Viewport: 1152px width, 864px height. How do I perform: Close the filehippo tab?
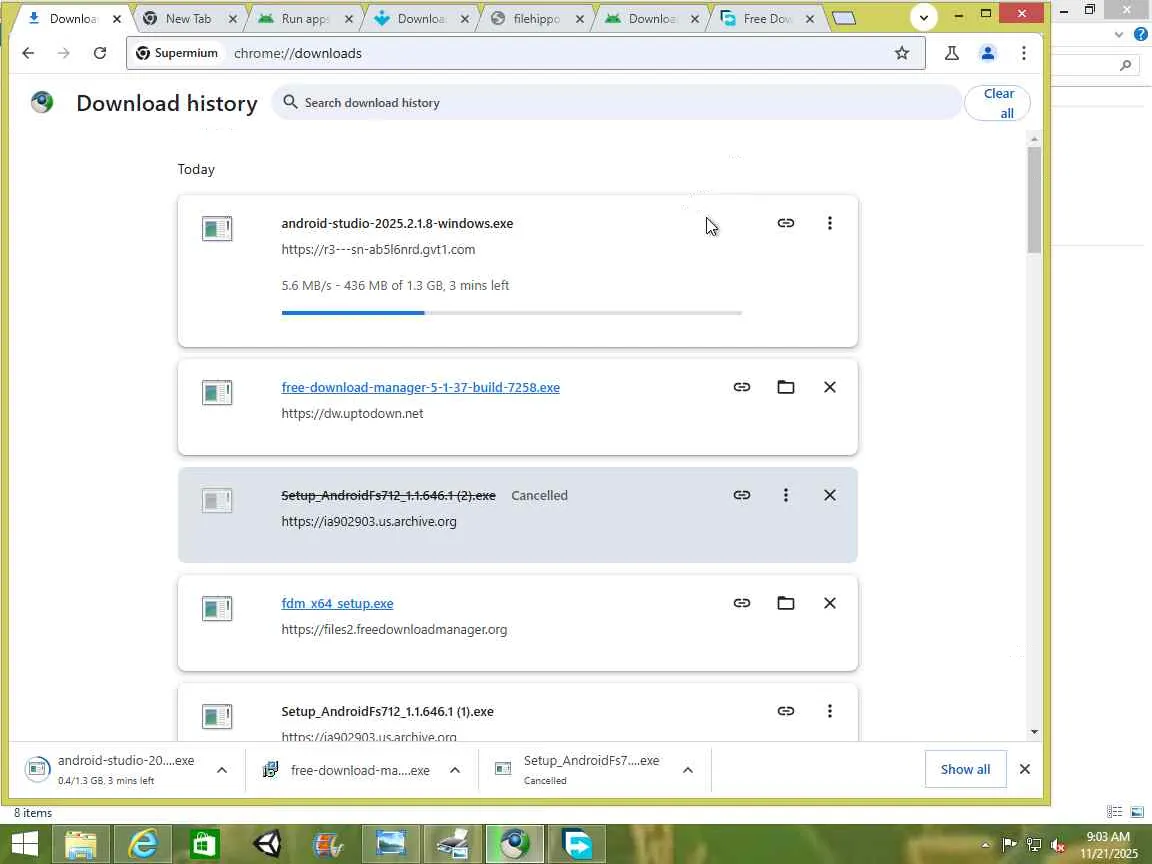580,19
